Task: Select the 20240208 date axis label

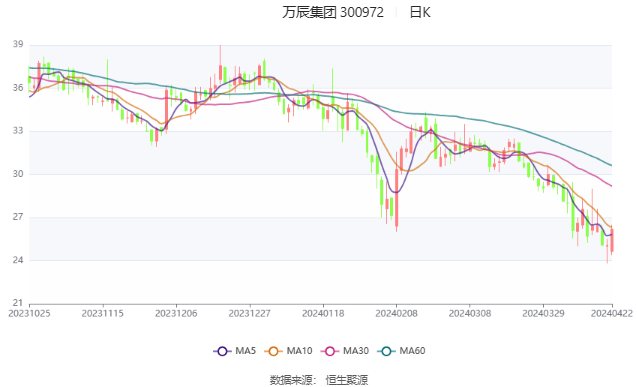Action: pos(396,313)
